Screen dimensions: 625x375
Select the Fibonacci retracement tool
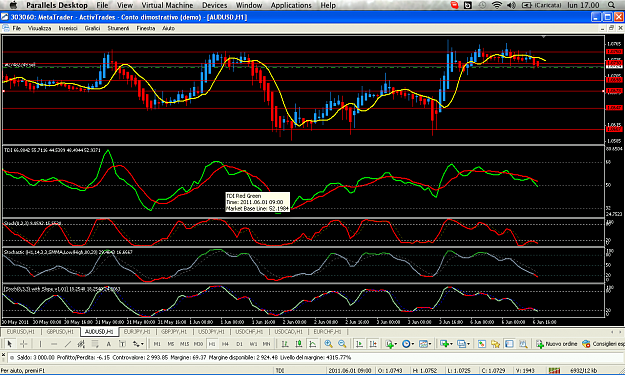pos(95,344)
